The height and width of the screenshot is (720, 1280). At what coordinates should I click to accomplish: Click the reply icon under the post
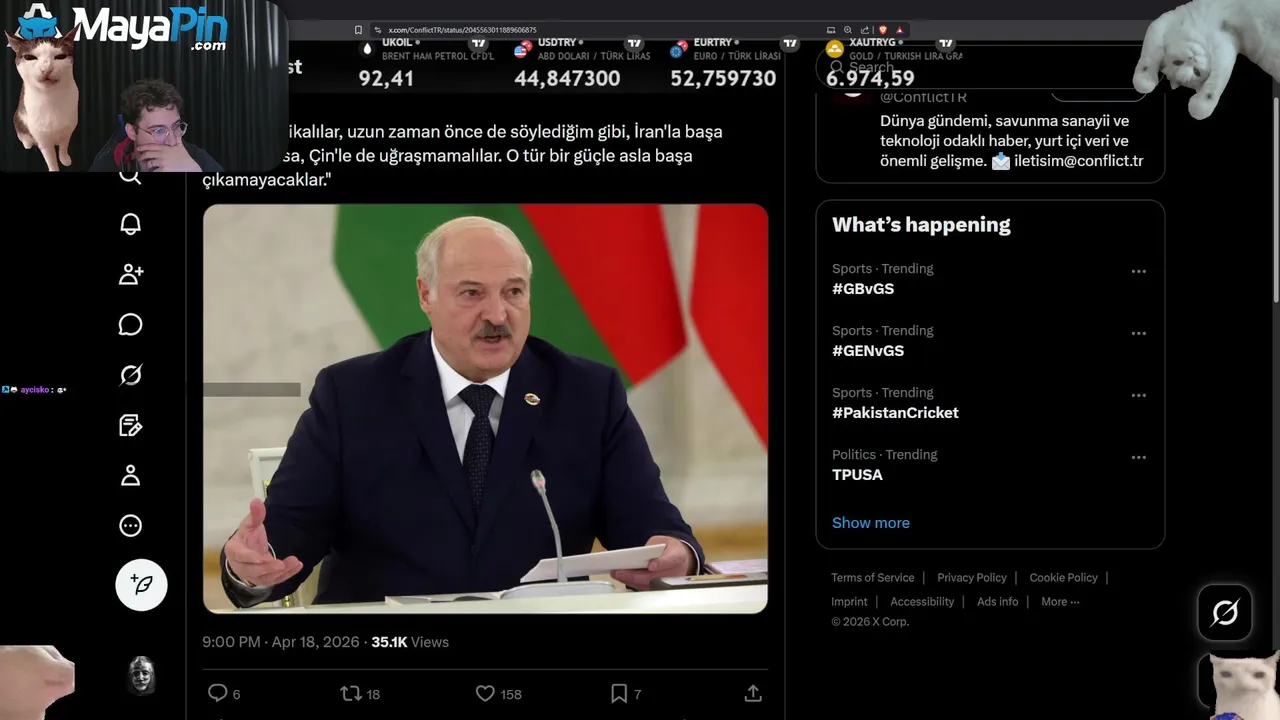[x=217, y=693]
